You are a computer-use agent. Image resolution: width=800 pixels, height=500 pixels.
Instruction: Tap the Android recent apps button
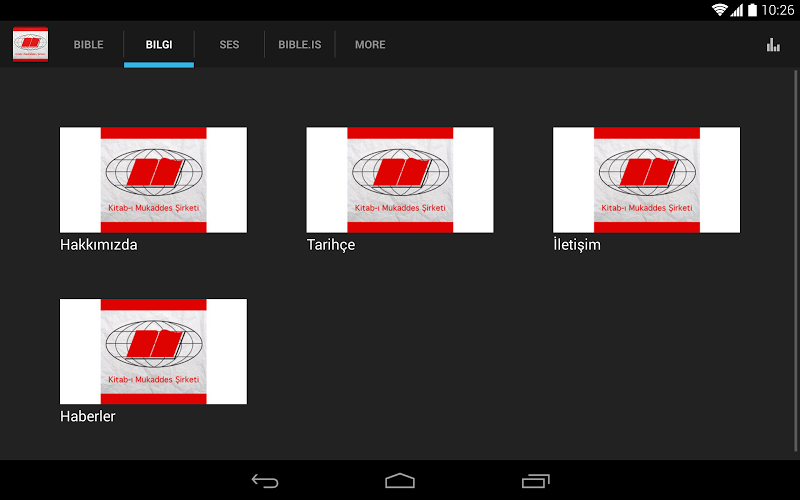coord(535,481)
